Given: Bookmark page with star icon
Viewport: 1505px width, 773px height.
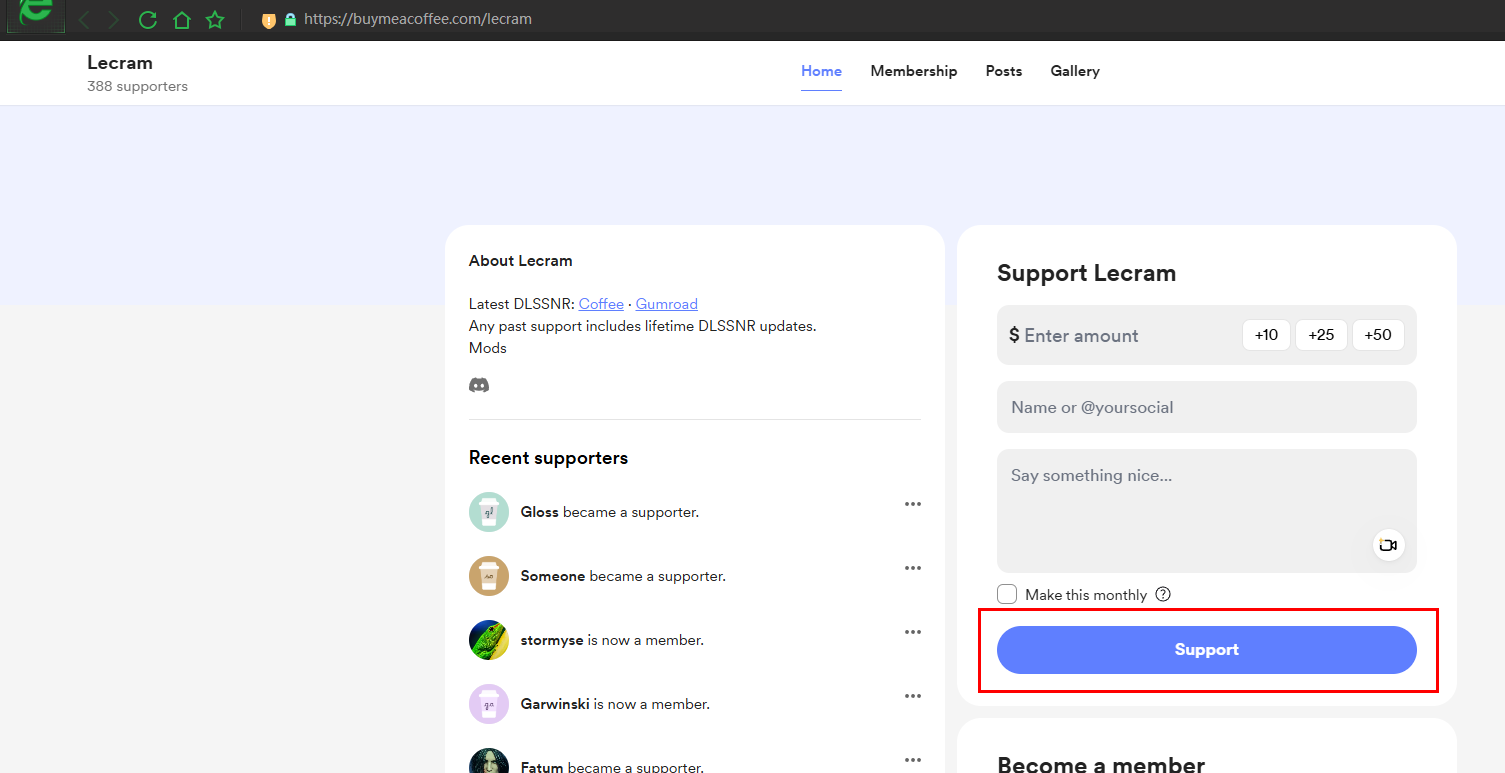Looking at the screenshot, I should coord(215,19).
